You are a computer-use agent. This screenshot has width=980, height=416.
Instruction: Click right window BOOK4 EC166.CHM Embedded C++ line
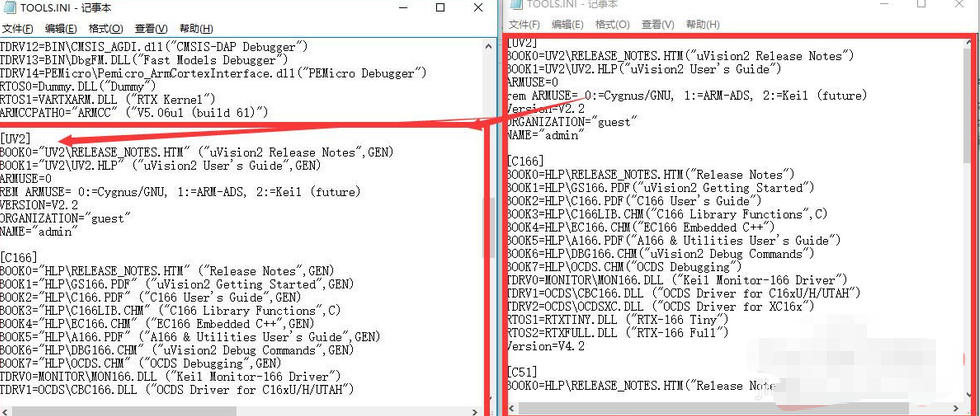tap(641, 227)
